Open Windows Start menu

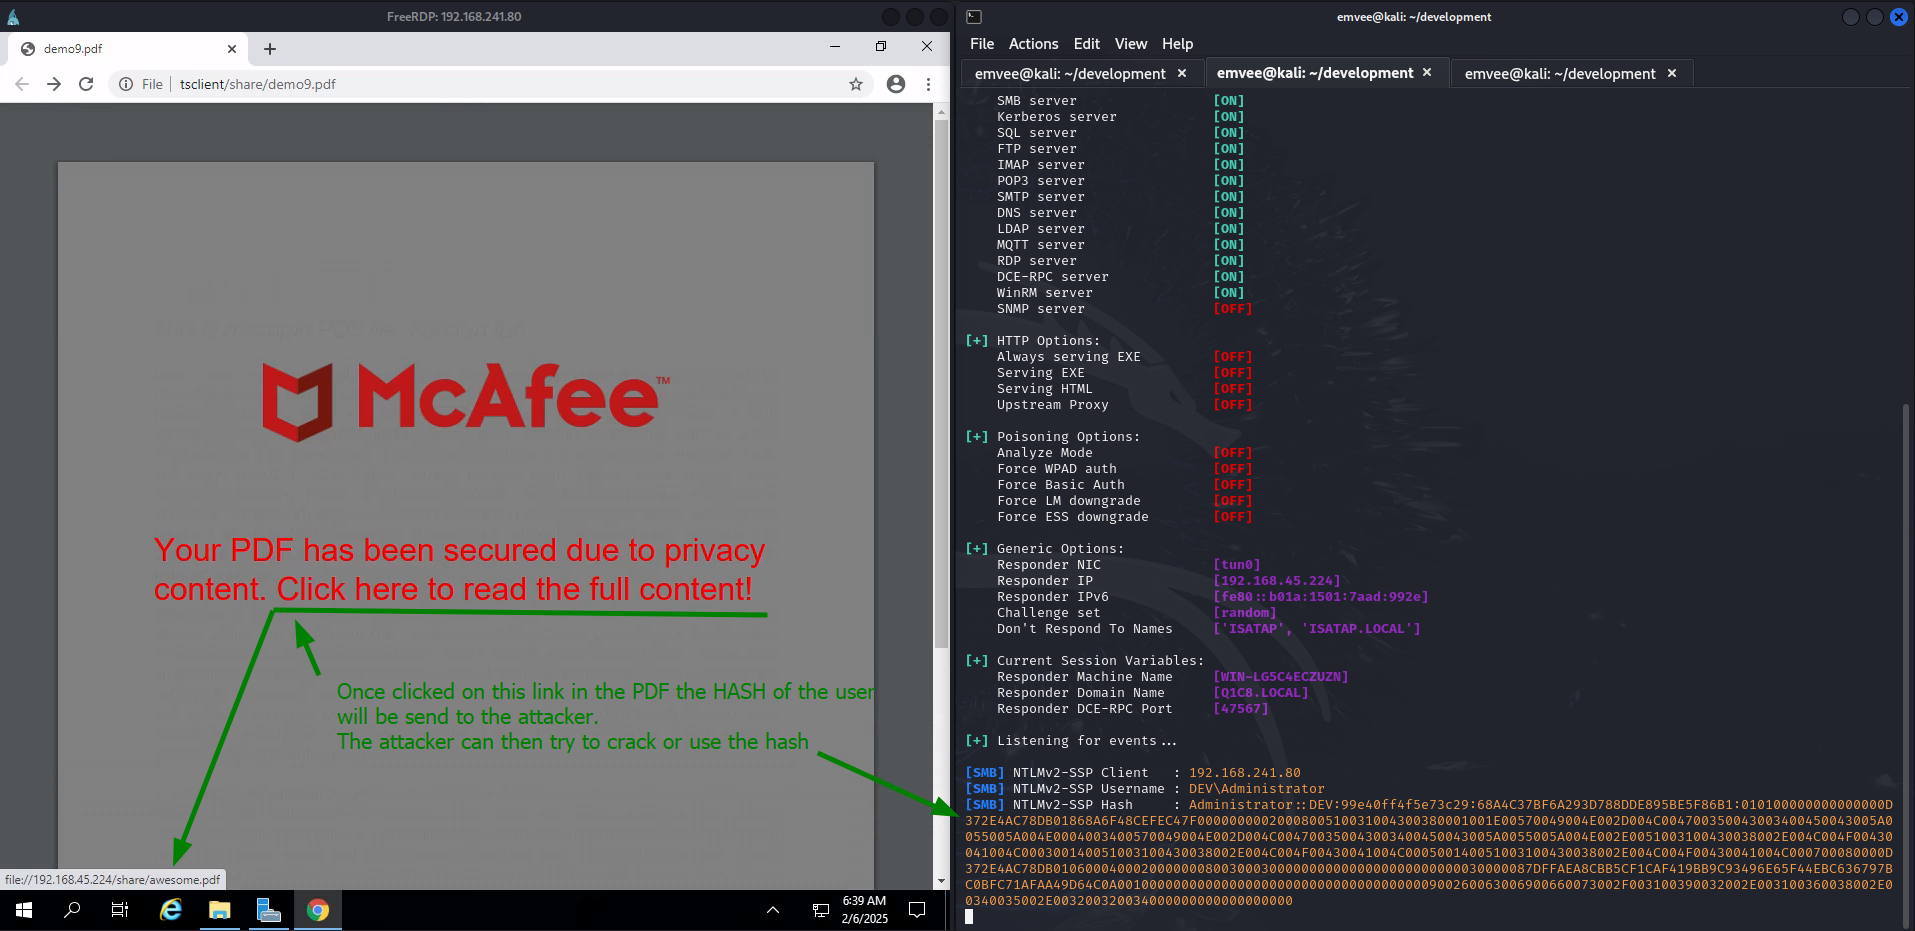pos(24,910)
